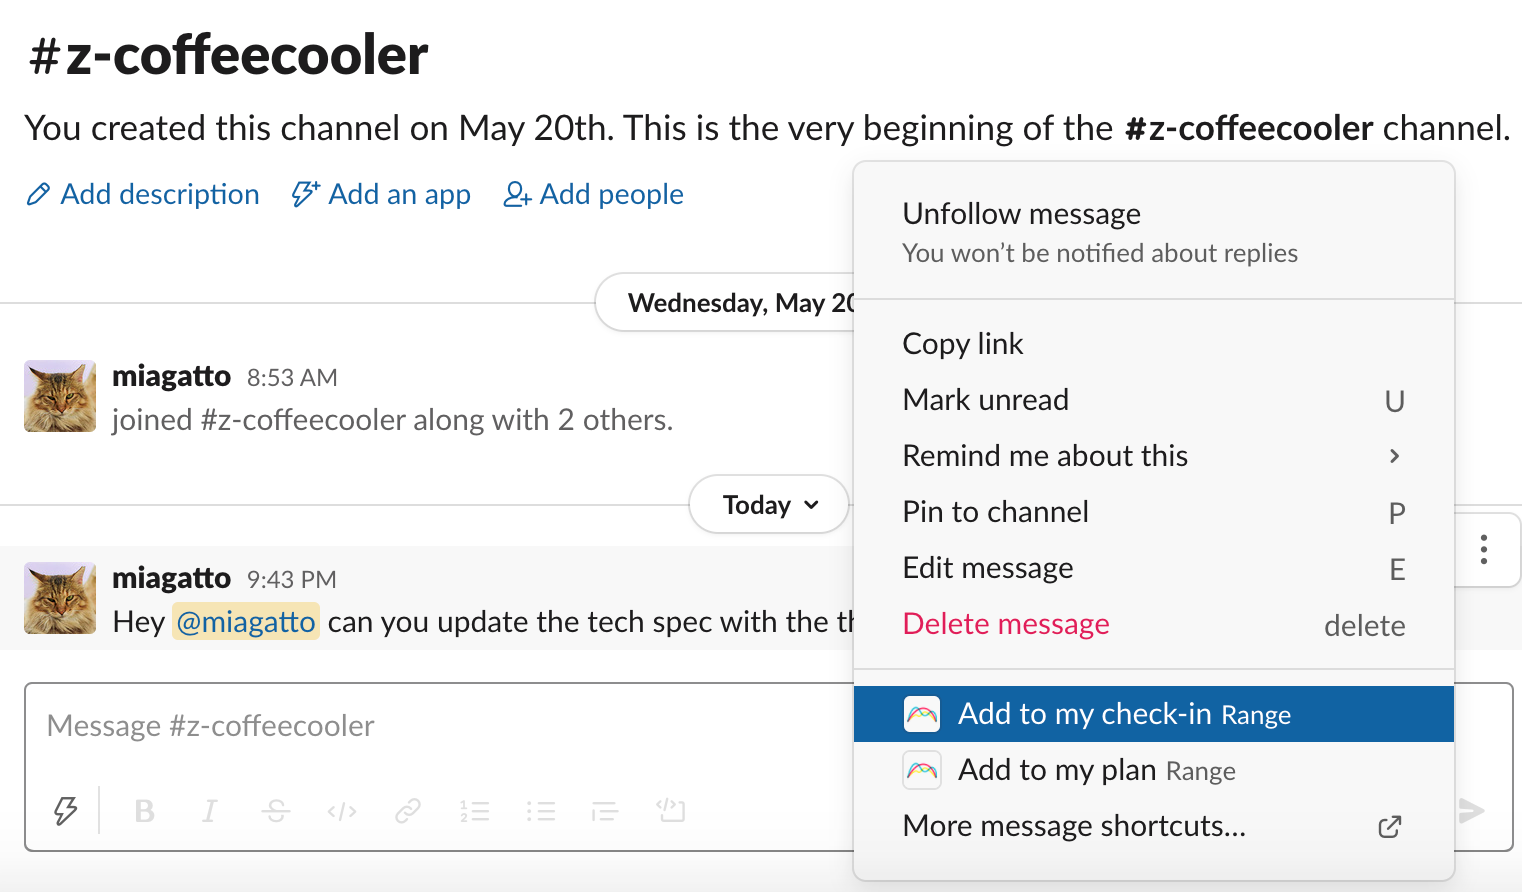Screen dimensions: 1522x892
Task: Click the #z-coffeecooler channel heading
Action: (x=228, y=55)
